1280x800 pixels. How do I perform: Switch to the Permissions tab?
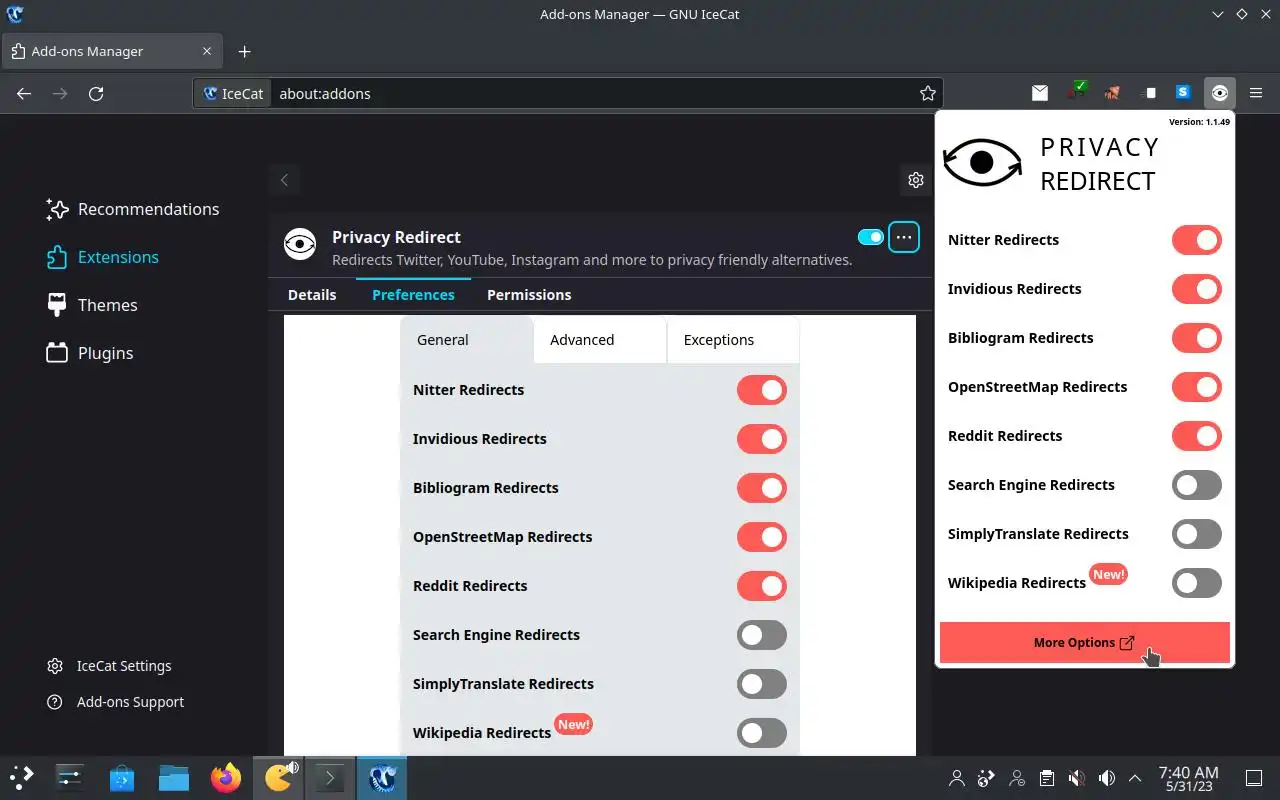click(529, 295)
